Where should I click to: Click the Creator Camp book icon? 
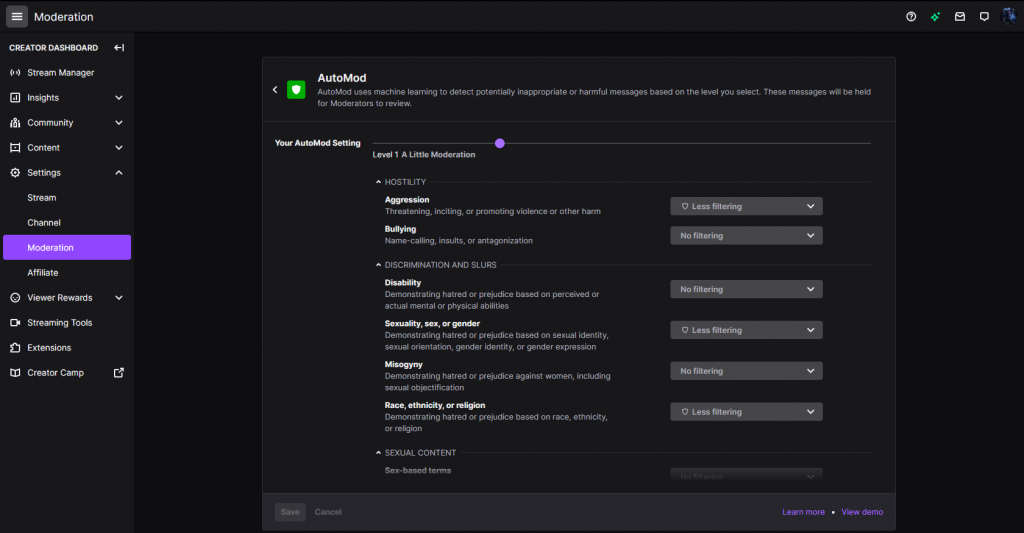point(15,373)
